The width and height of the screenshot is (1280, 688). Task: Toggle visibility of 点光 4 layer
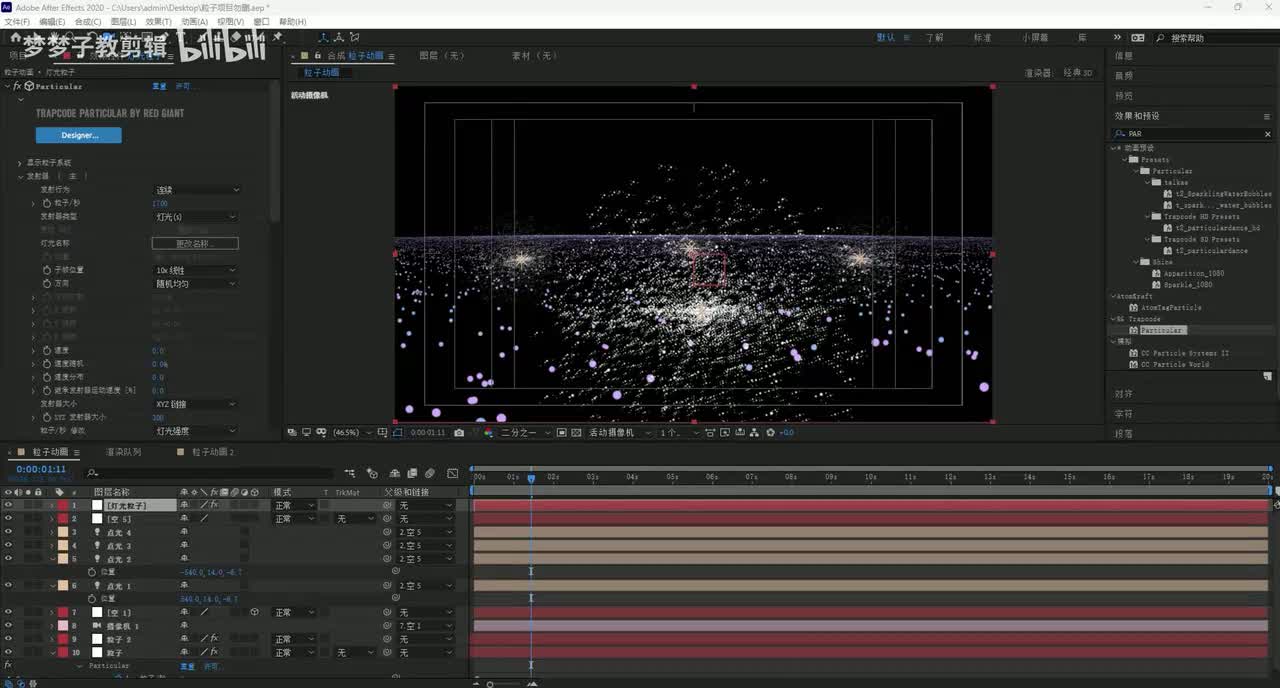(8, 532)
